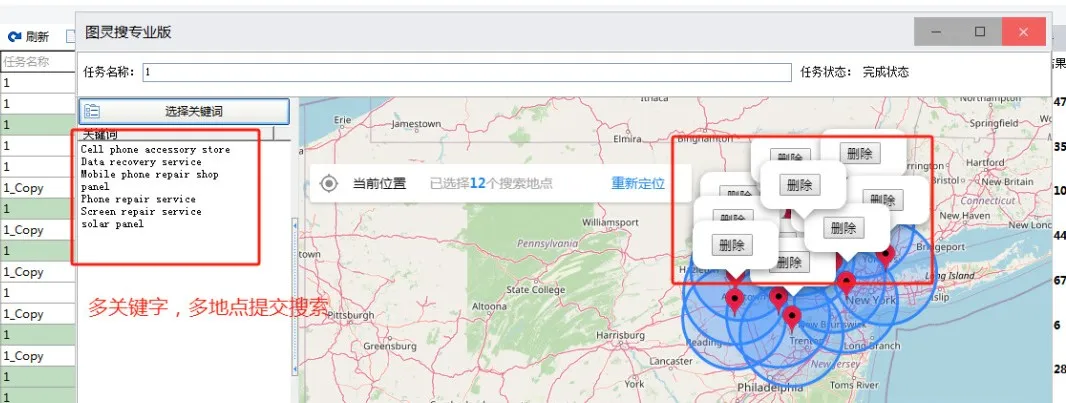This screenshot has height=403, width=1066.
Task: Minimize the 图灵搜专业版 dialog
Action: pyautogui.click(x=936, y=32)
